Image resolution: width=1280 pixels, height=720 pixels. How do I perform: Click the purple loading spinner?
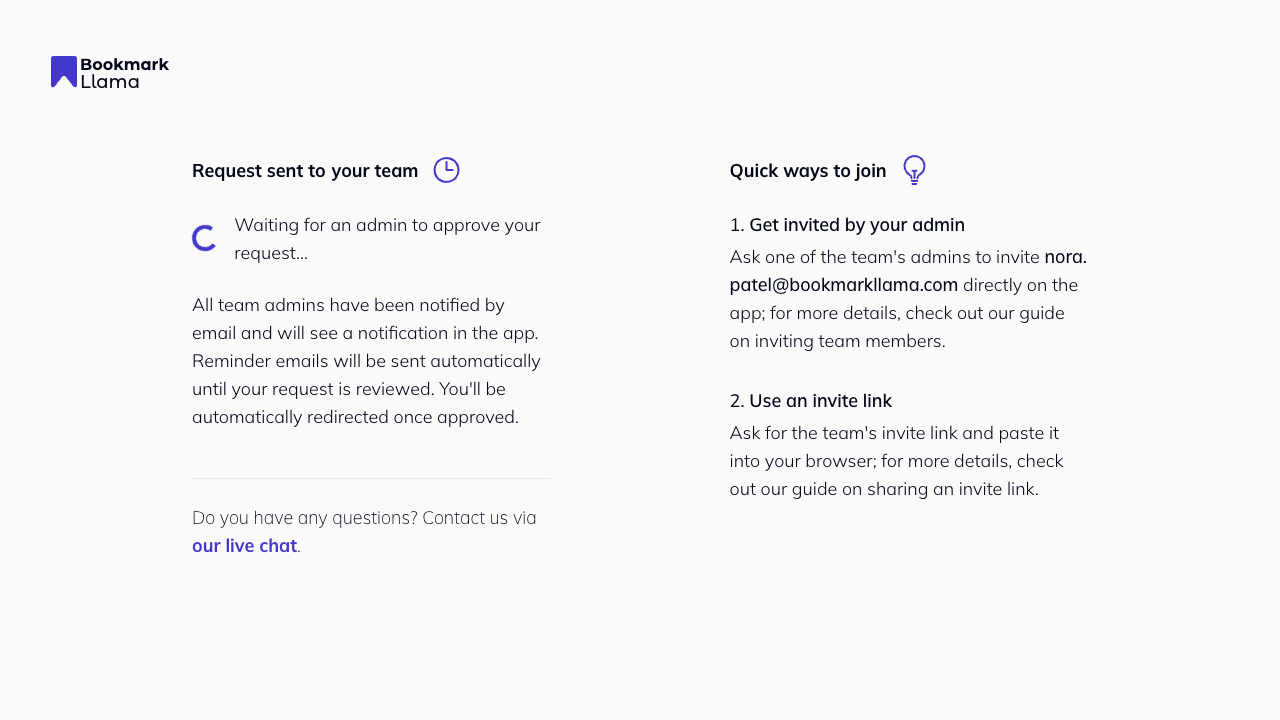click(204, 238)
